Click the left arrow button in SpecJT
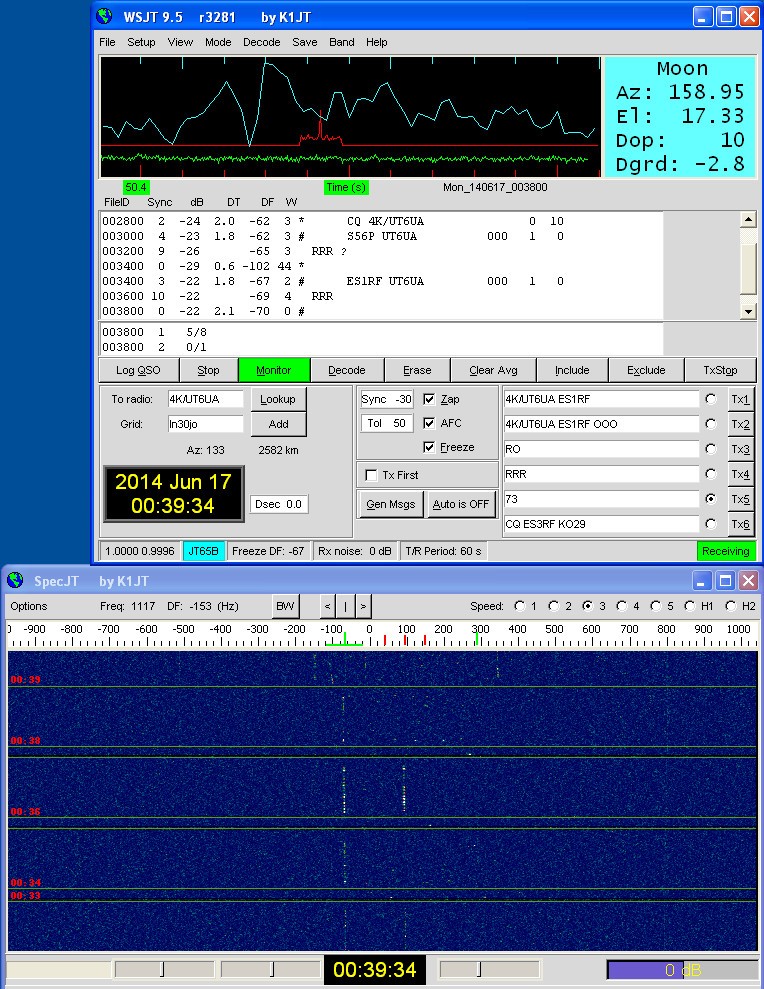 click(327, 606)
